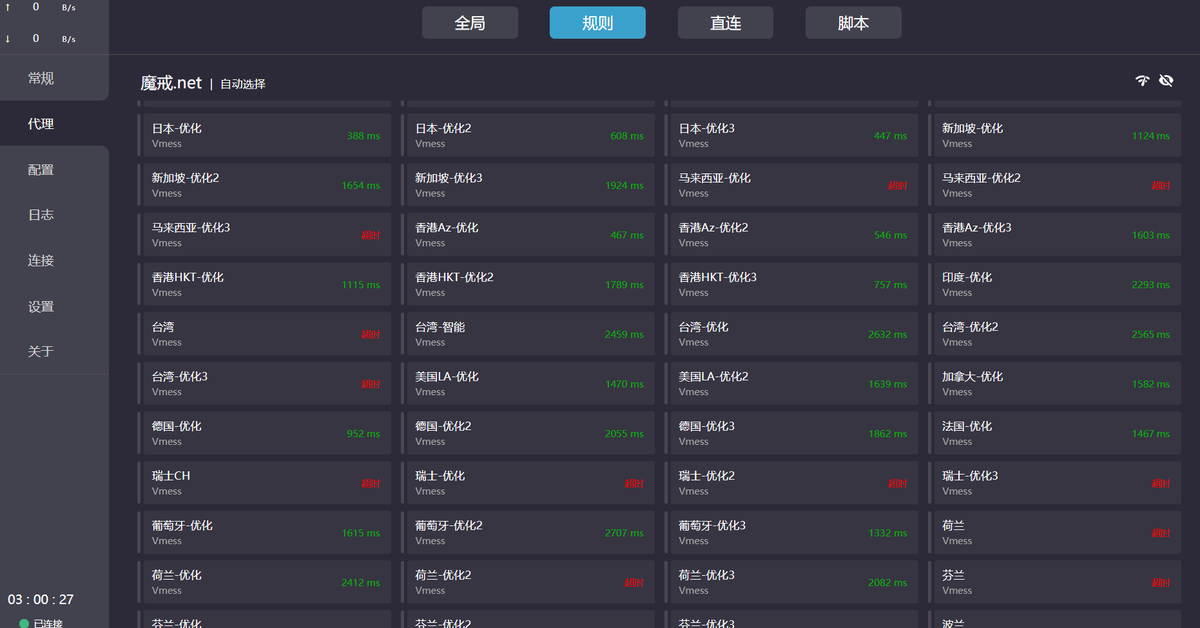Image resolution: width=1200 pixels, height=628 pixels.
Task: Switch to 直连 direct mode
Action: click(x=726, y=23)
